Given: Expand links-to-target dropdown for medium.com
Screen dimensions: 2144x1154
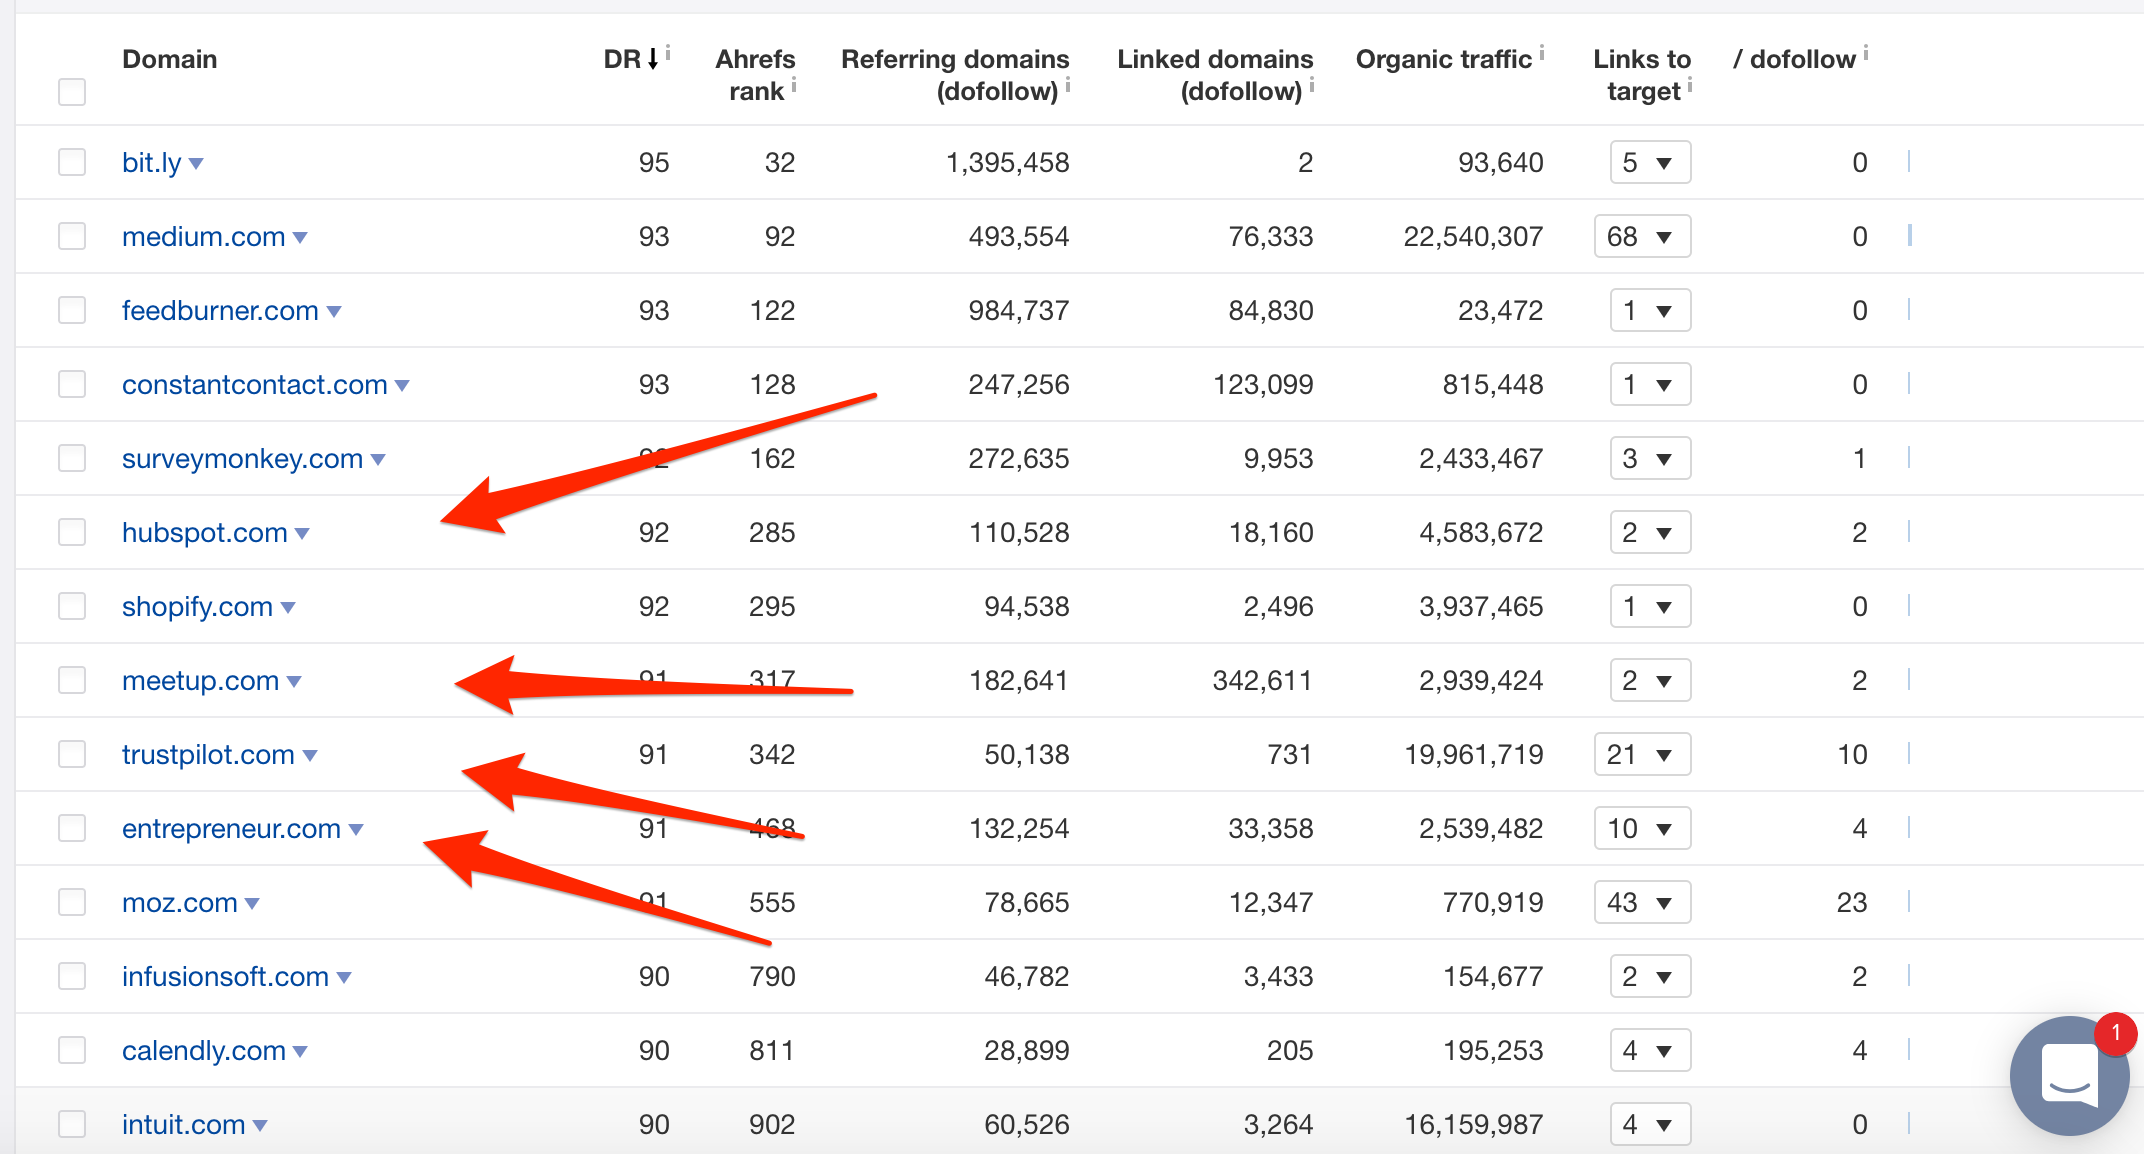Looking at the screenshot, I should click(1642, 236).
